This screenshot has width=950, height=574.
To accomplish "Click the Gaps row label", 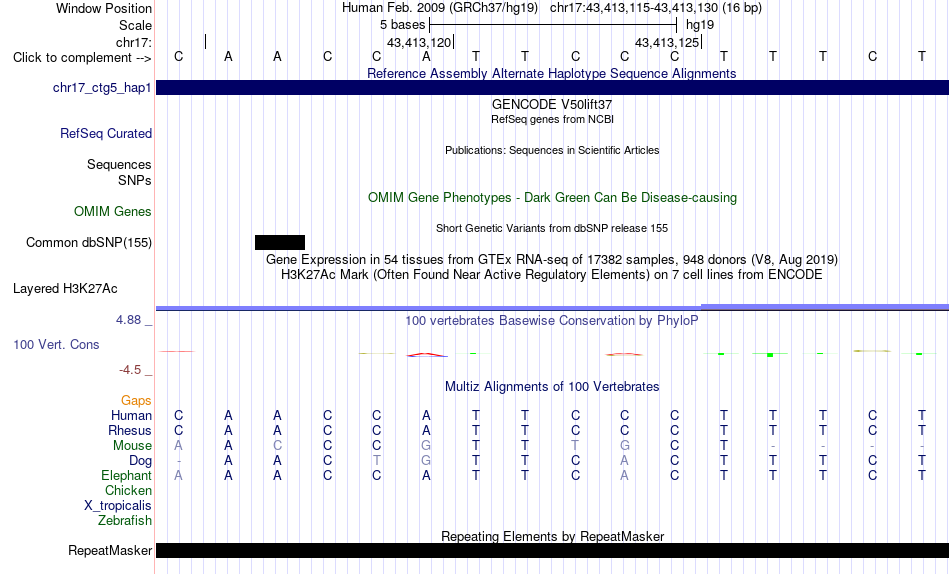I will point(136,401).
